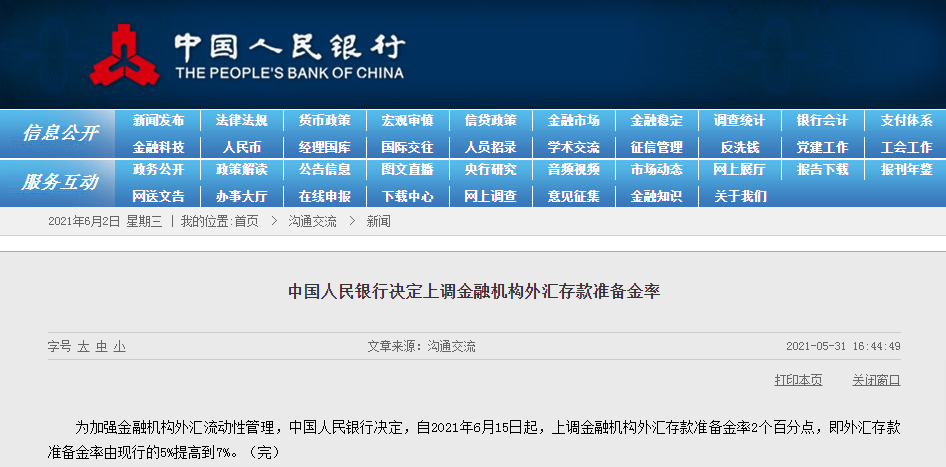Screen dimensions: 946x467
Task: Set font size to medium 中
Action: pyautogui.click(x=101, y=346)
